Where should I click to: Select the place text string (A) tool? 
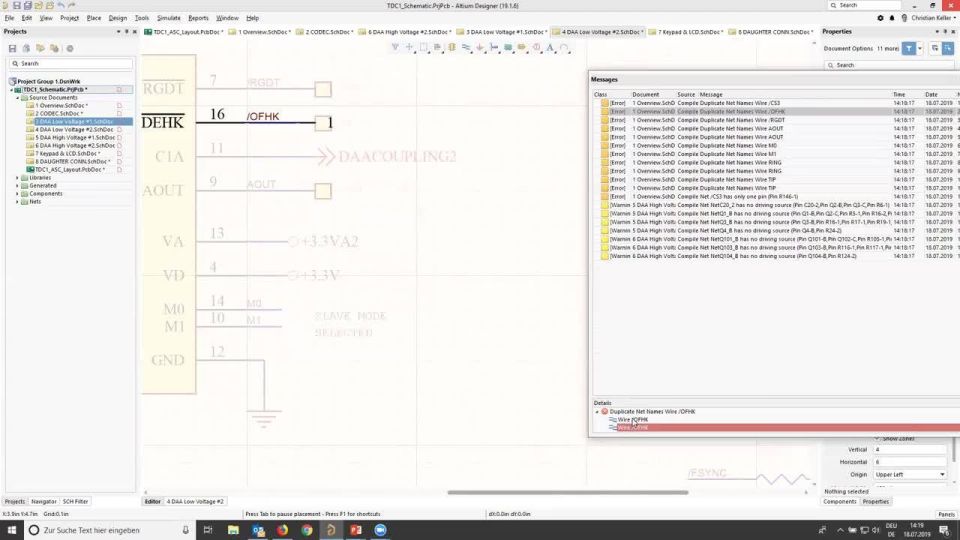tap(550, 47)
